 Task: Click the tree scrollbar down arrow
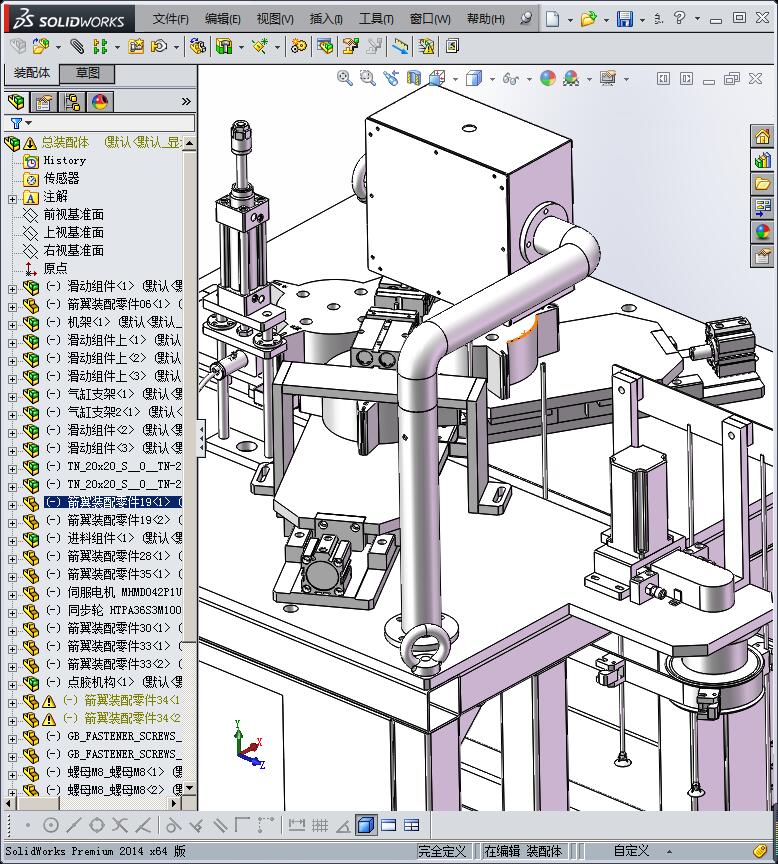pos(190,788)
